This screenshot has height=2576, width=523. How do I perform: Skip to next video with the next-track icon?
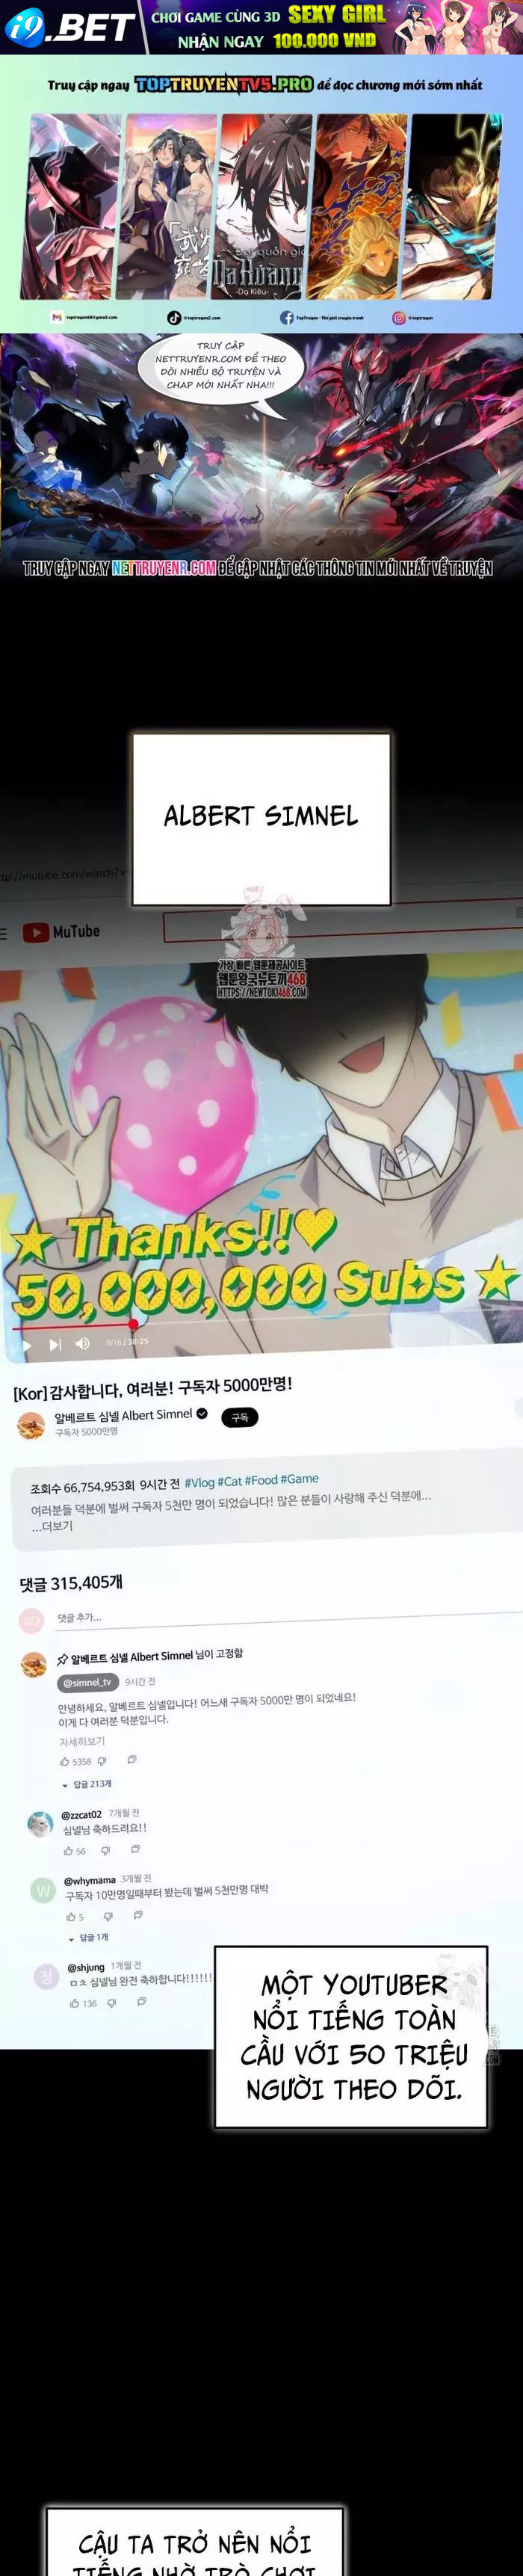tap(55, 1345)
